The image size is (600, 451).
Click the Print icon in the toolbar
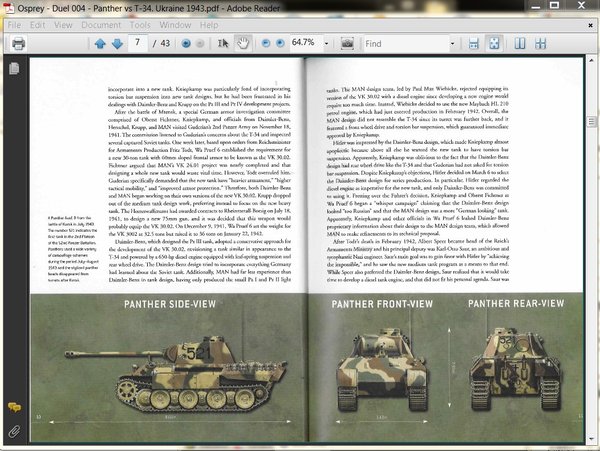tap(18, 44)
